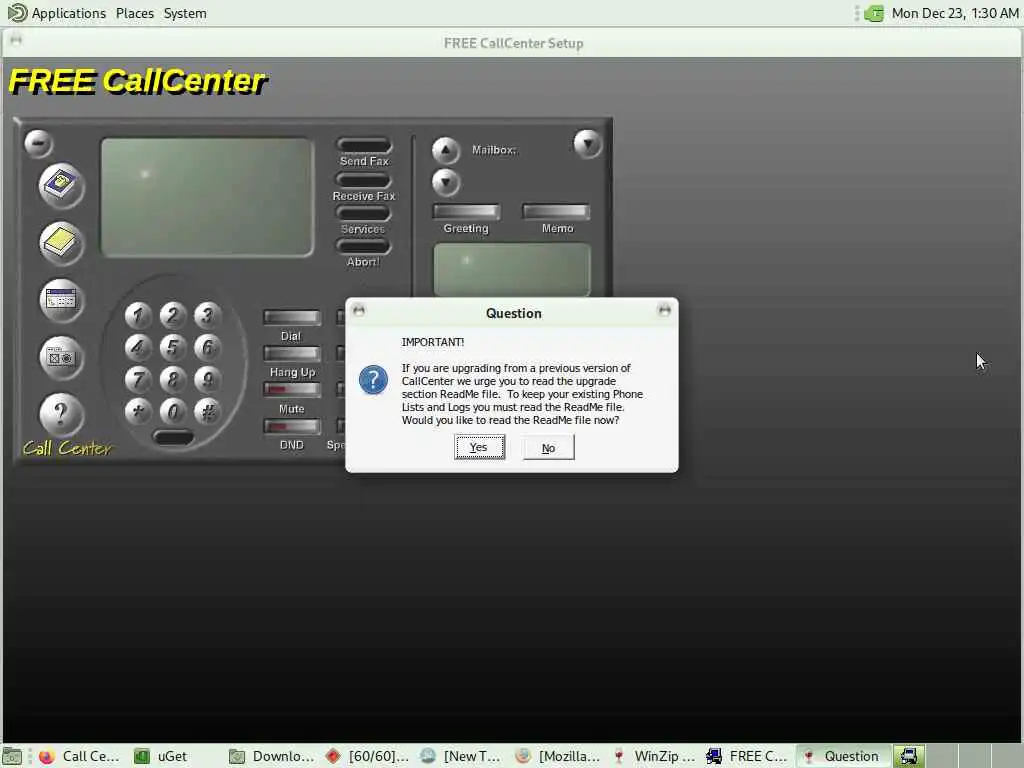
Task: Switch to Call Ce... Firefox taskbar item
Action: click(x=80, y=756)
